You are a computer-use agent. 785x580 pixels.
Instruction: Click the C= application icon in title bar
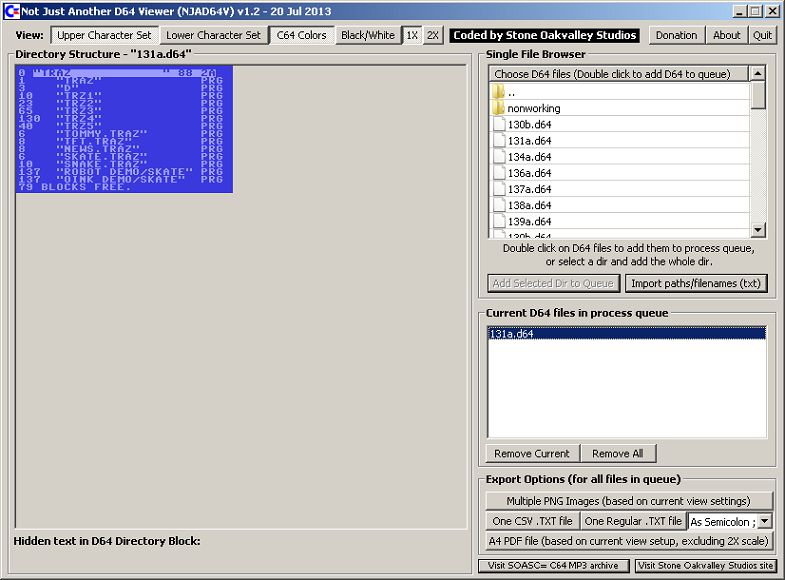pyautogui.click(x=10, y=10)
